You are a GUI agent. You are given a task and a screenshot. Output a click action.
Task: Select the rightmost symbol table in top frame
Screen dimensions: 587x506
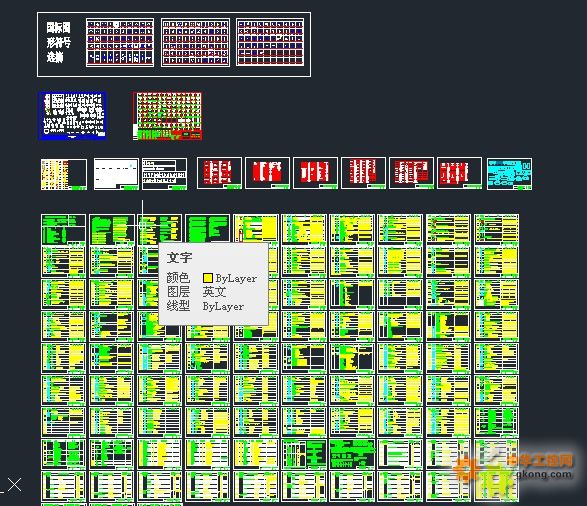tap(270, 43)
